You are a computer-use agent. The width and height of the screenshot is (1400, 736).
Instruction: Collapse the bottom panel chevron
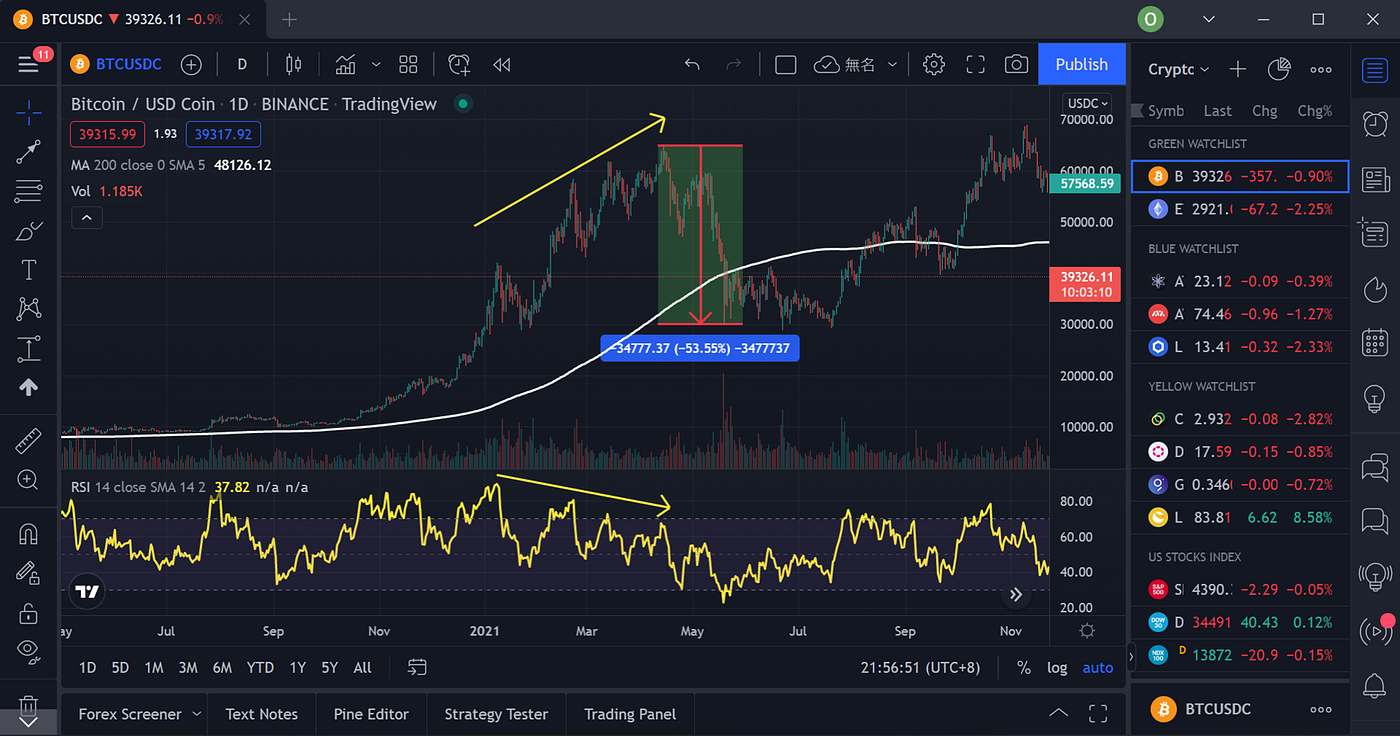coord(1057,714)
